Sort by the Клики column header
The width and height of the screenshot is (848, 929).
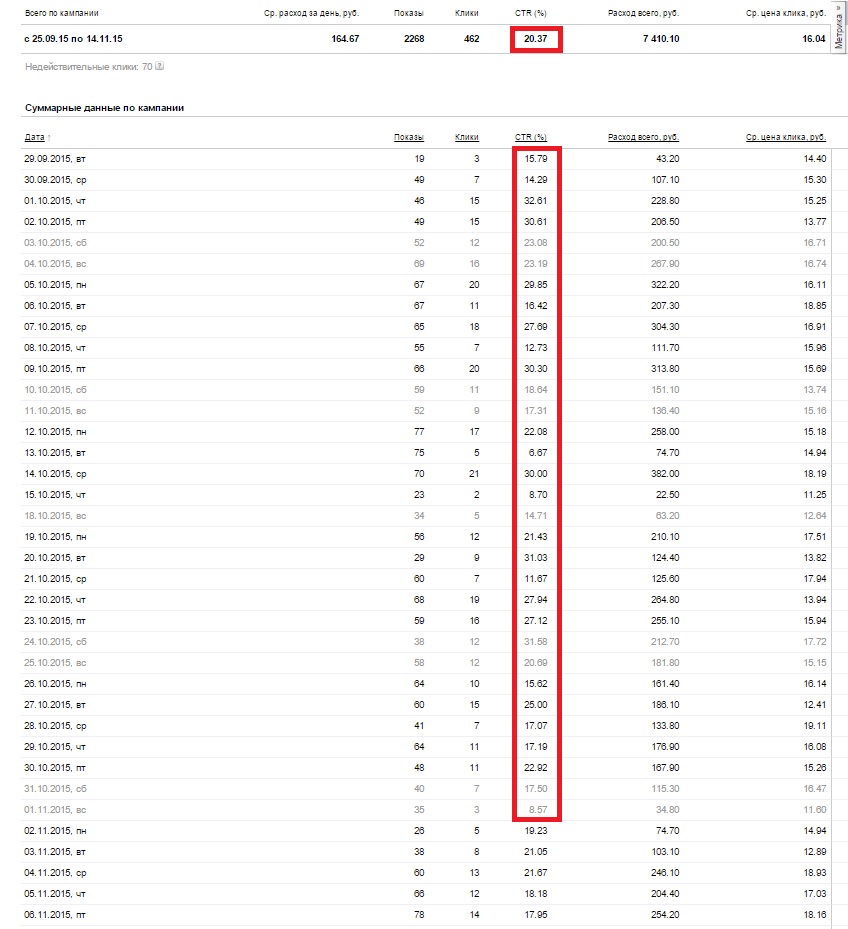(467, 137)
